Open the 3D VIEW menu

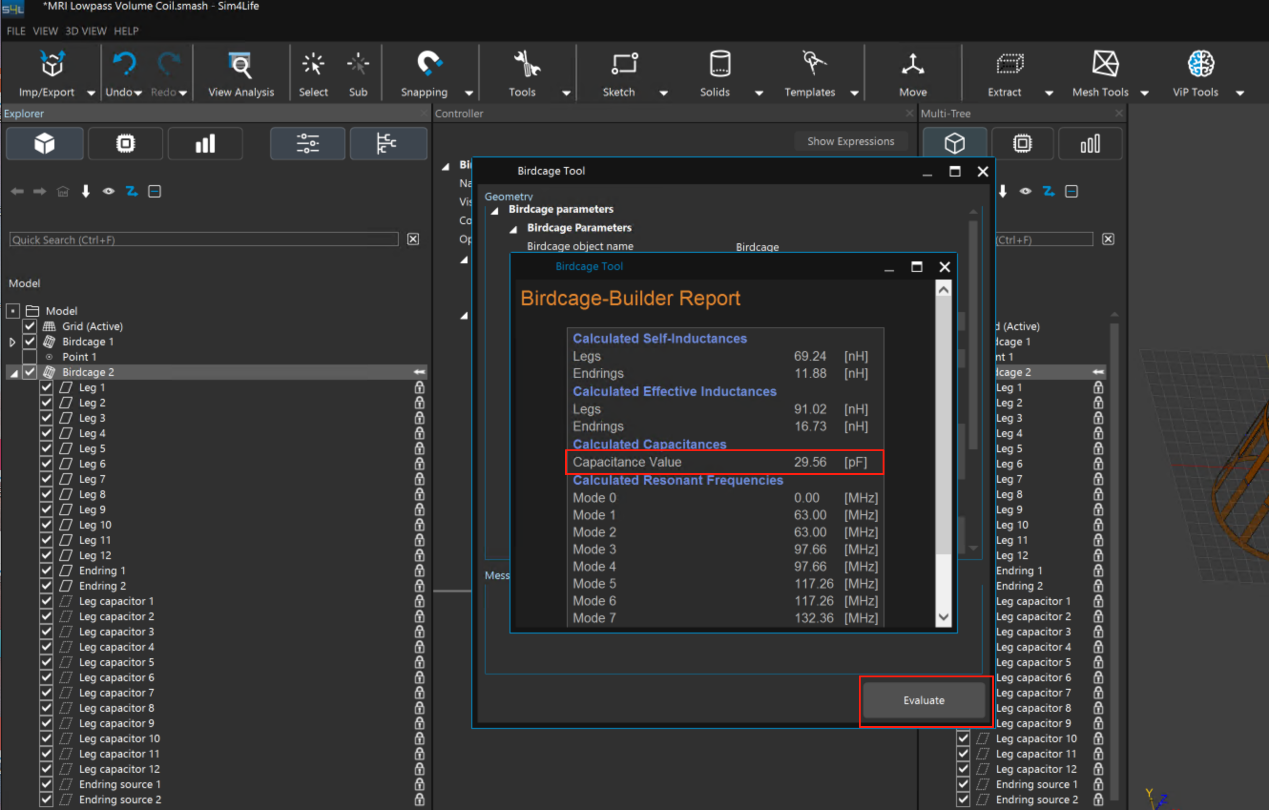pyautogui.click(x=86, y=31)
